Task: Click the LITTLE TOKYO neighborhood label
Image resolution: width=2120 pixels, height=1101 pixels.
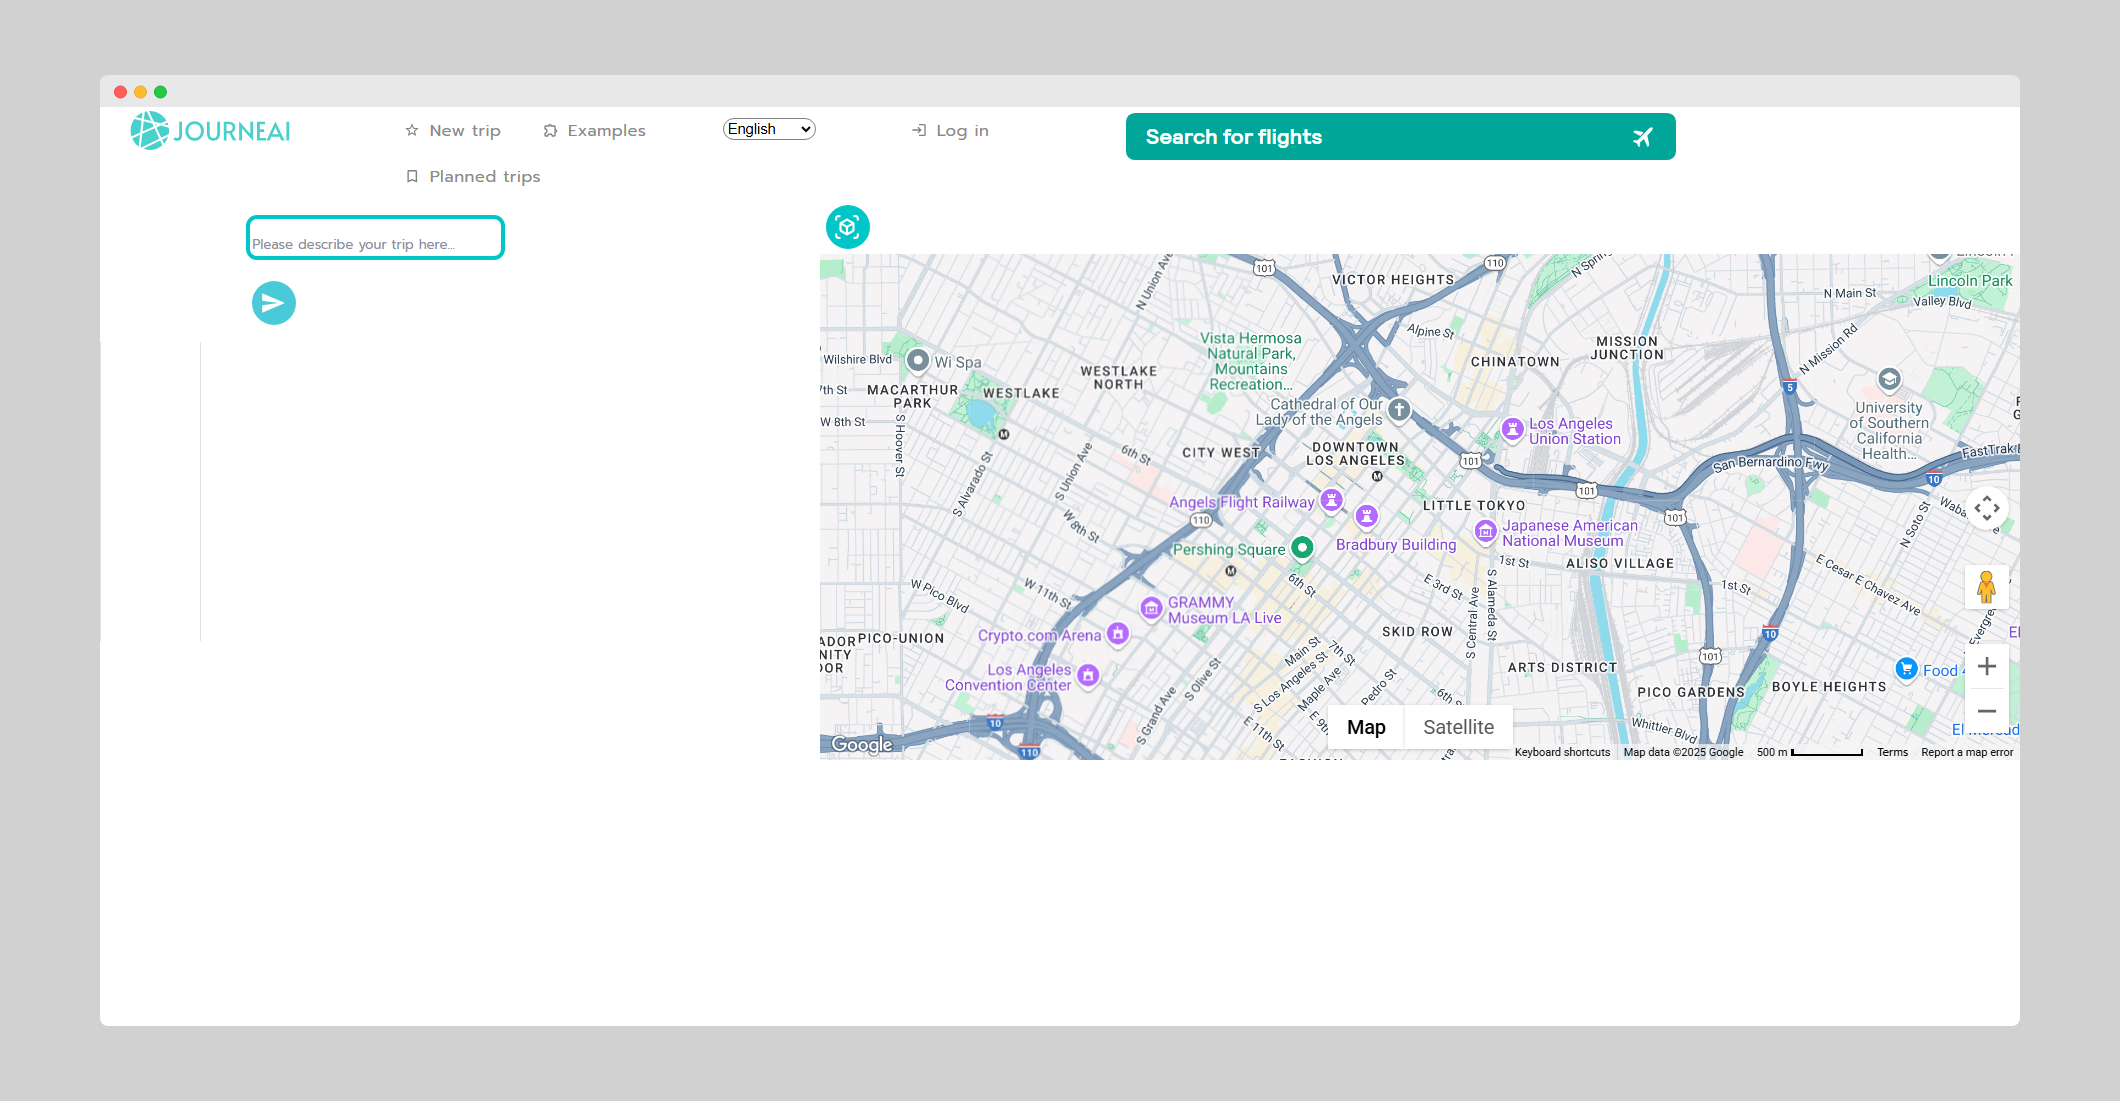Action: pos(1474,506)
